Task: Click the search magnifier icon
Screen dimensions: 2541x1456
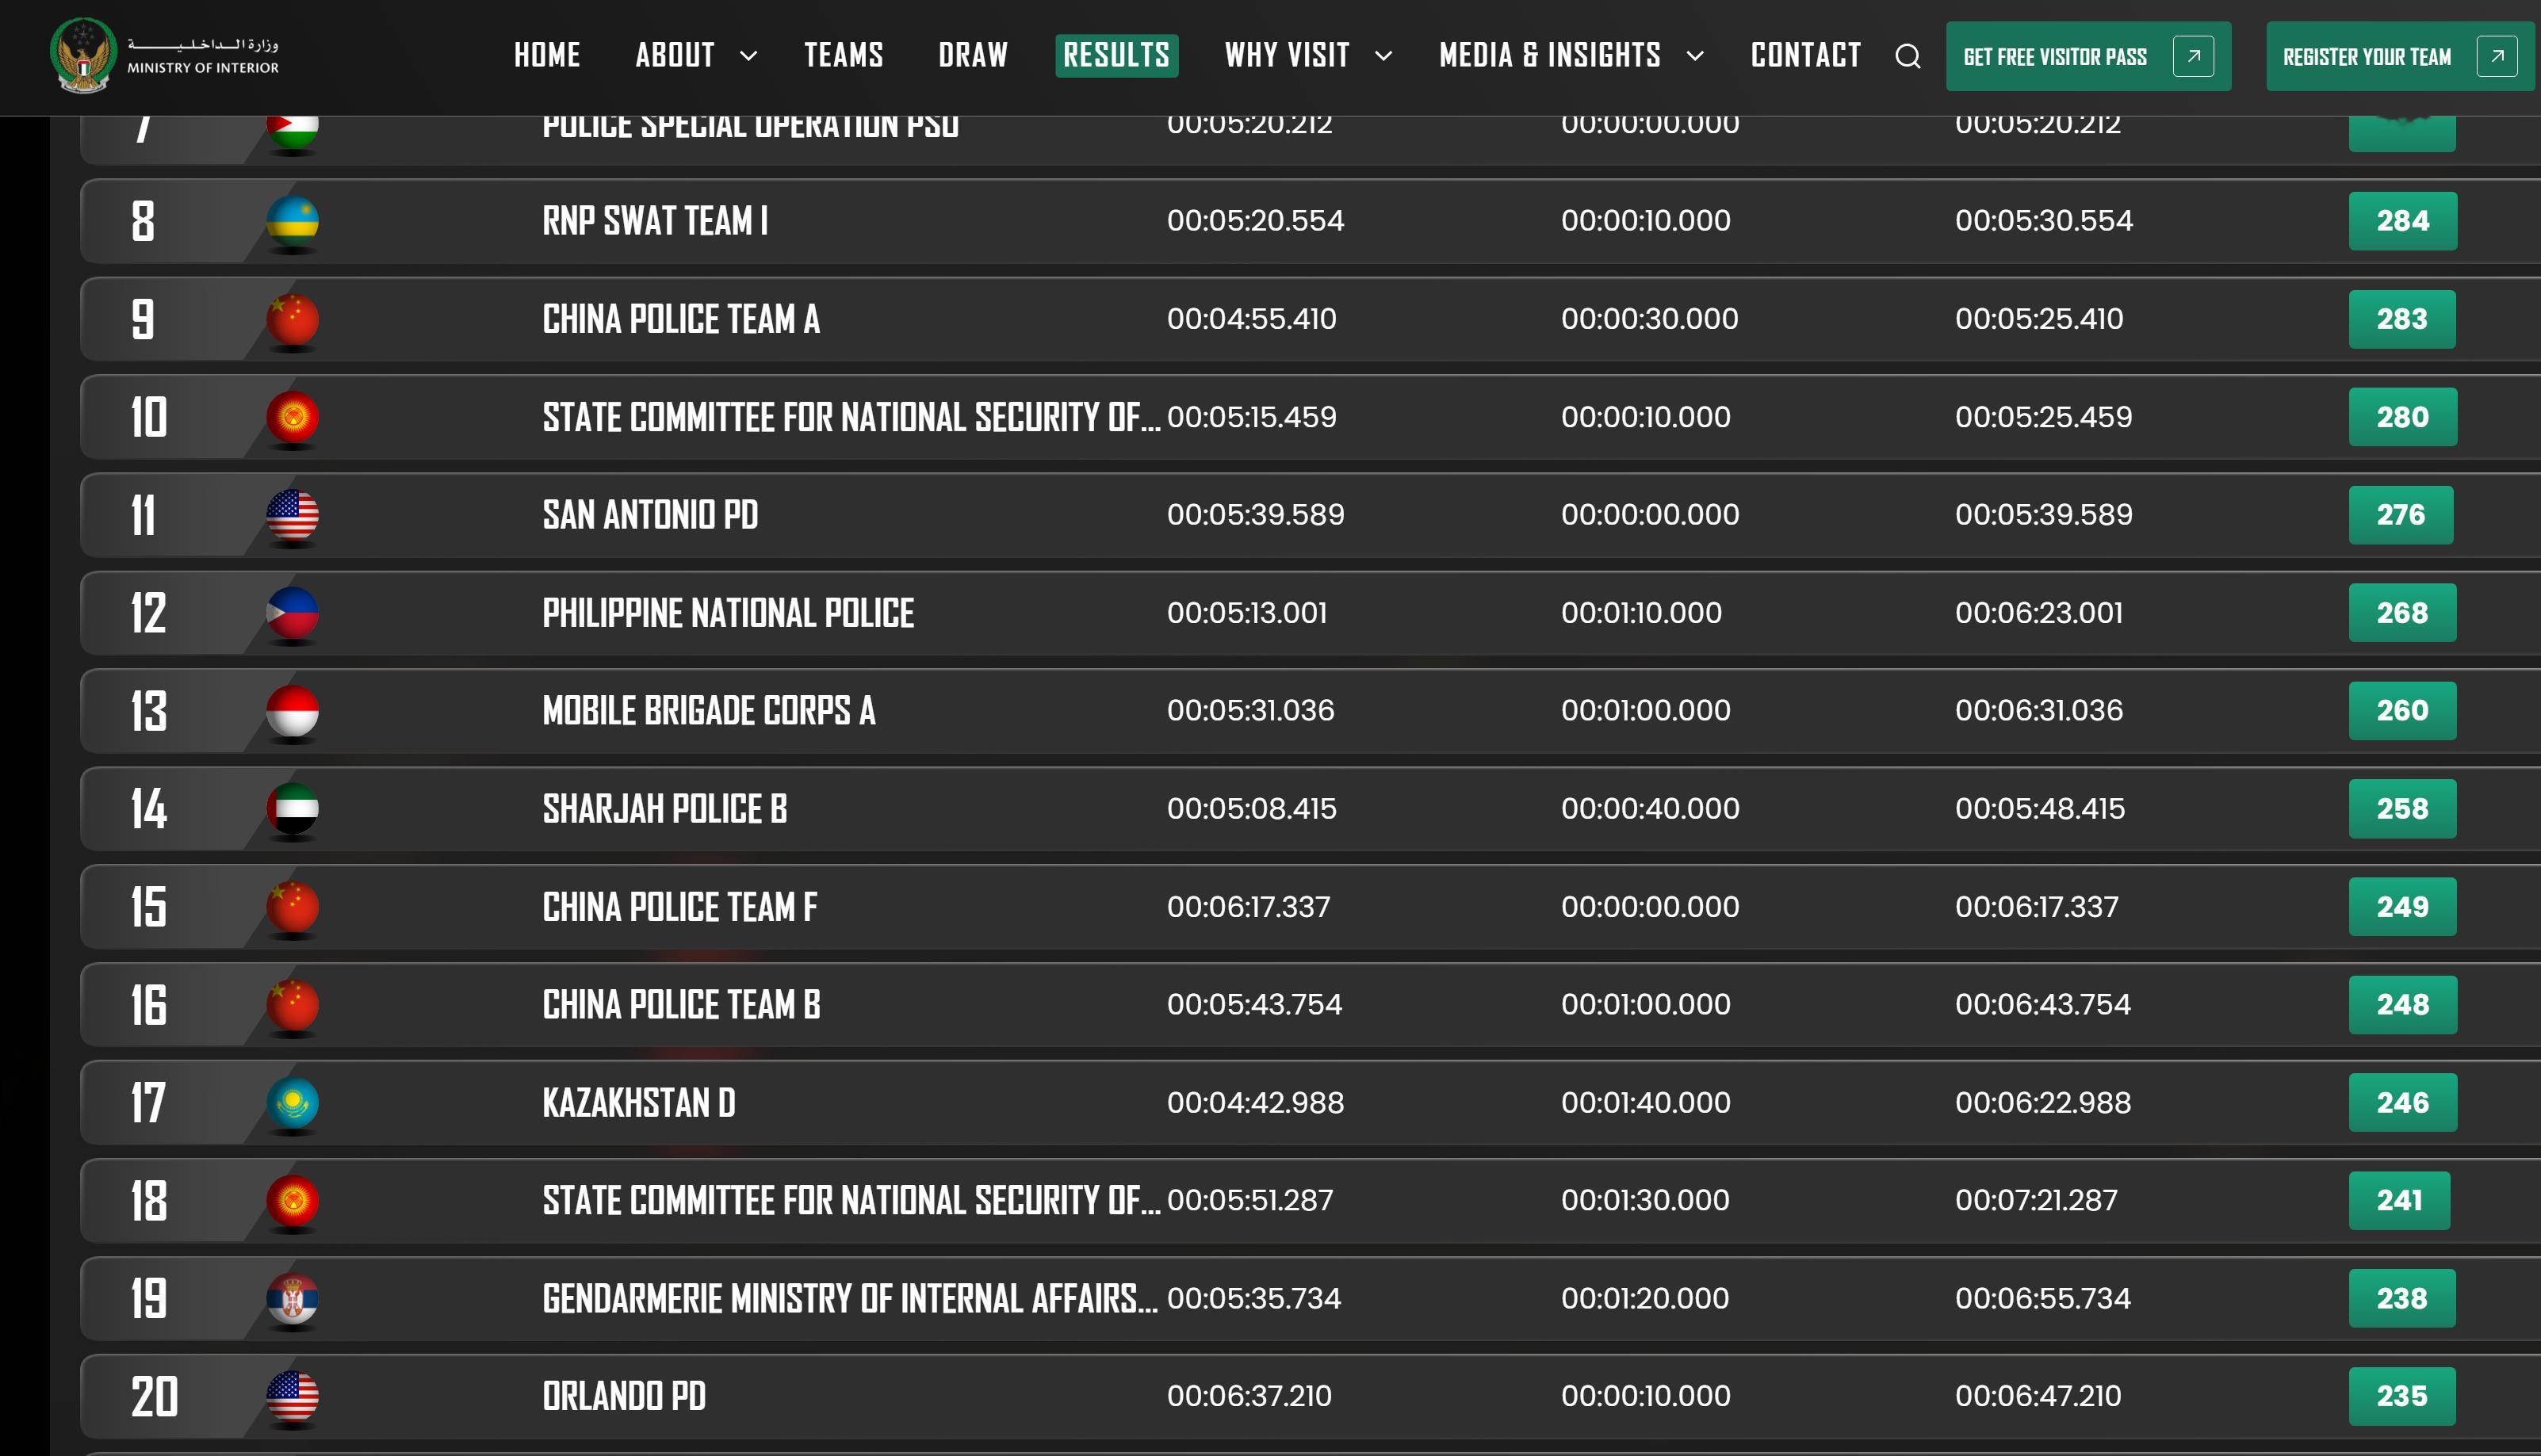Action: (x=1907, y=56)
